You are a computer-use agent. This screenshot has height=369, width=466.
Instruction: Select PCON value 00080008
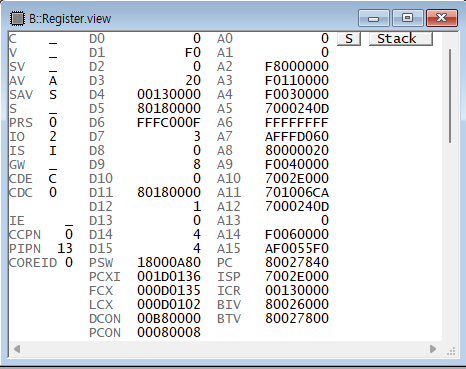169,333
